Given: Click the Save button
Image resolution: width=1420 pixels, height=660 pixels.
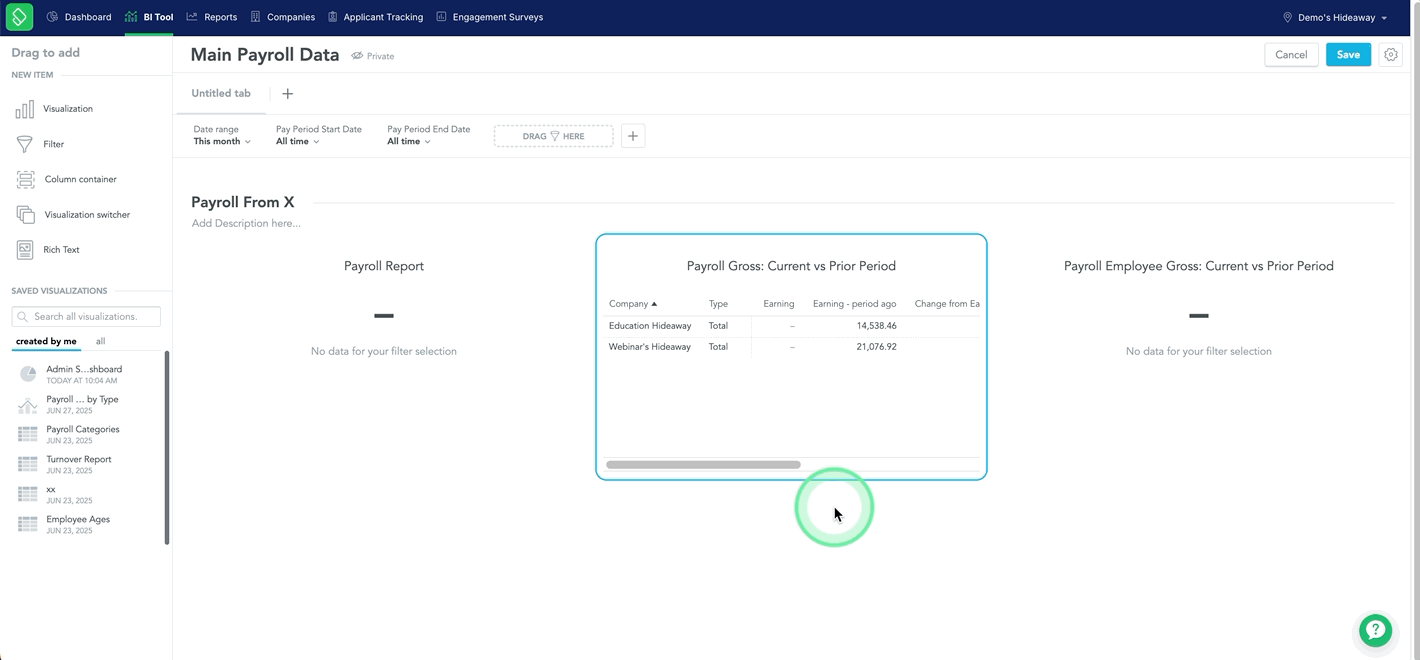Looking at the screenshot, I should (x=1348, y=55).
